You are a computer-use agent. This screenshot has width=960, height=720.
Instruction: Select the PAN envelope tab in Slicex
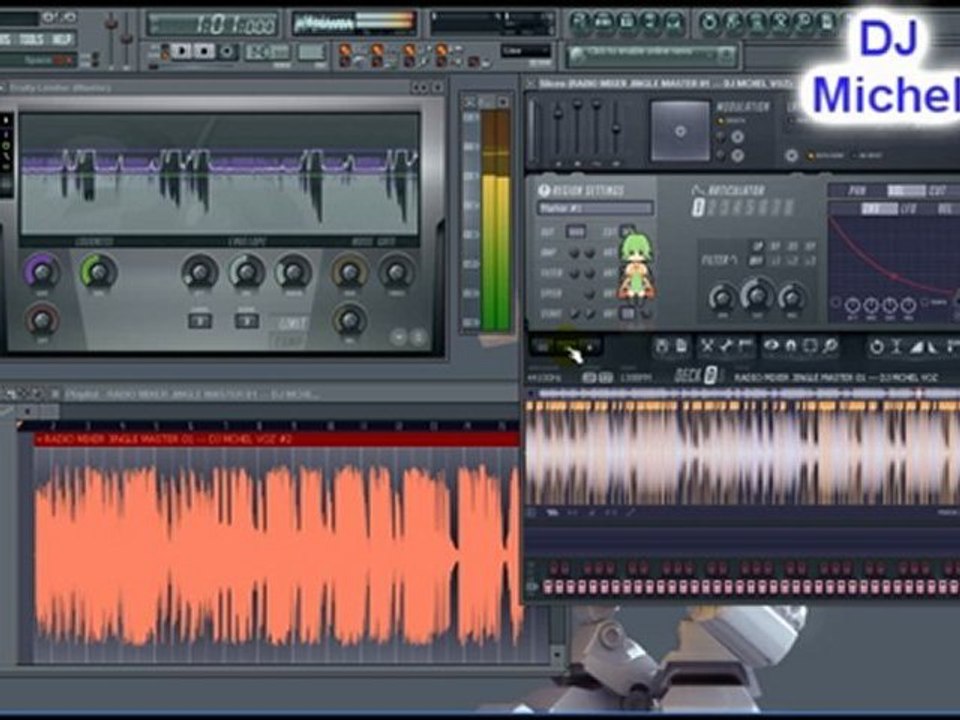(857, 191)
